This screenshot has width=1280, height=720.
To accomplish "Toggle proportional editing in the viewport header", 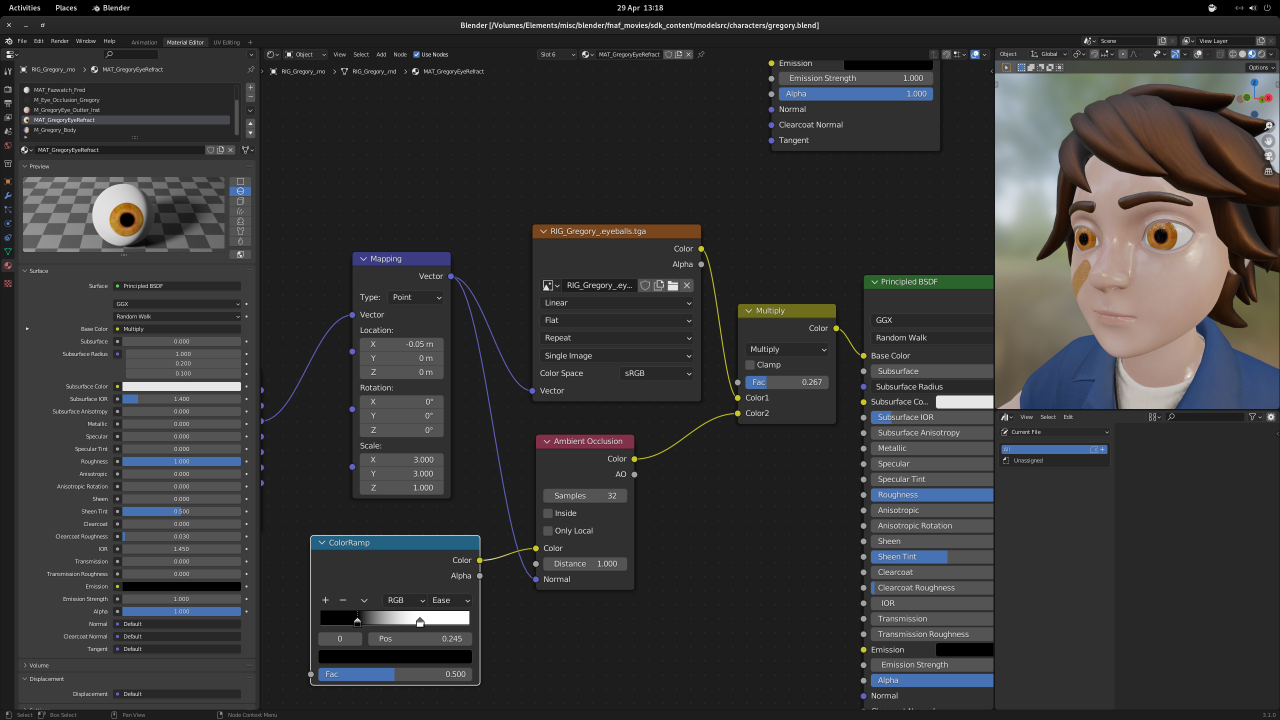I will pos(1123,54).
